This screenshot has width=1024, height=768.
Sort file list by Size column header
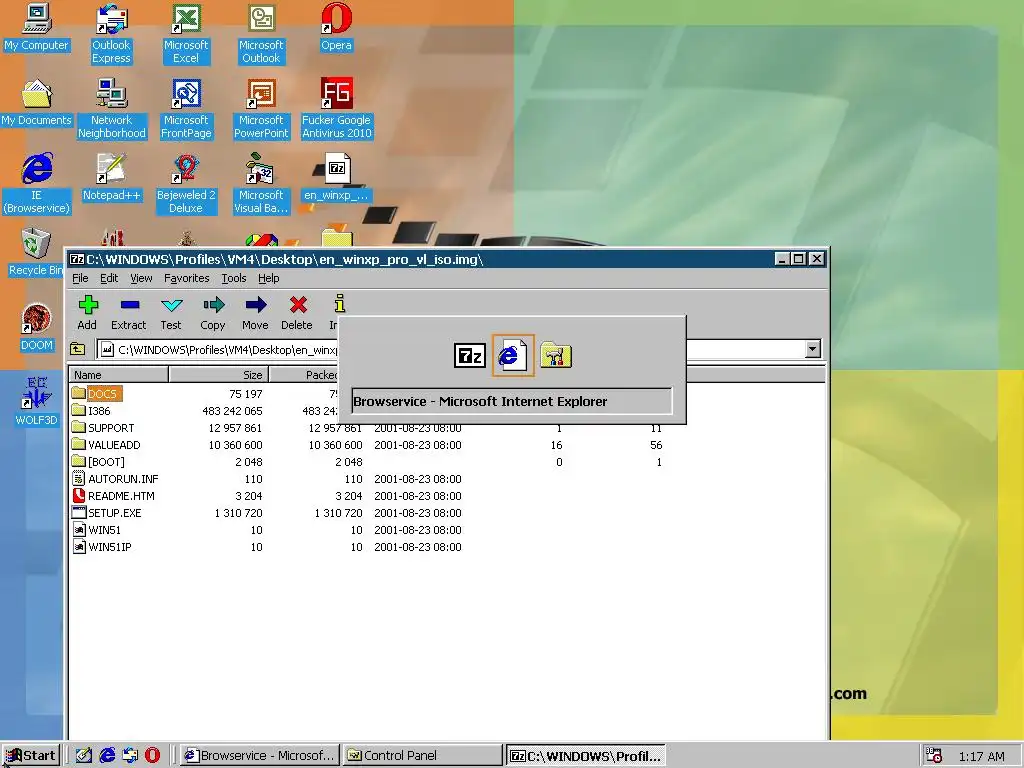(219, 375)
